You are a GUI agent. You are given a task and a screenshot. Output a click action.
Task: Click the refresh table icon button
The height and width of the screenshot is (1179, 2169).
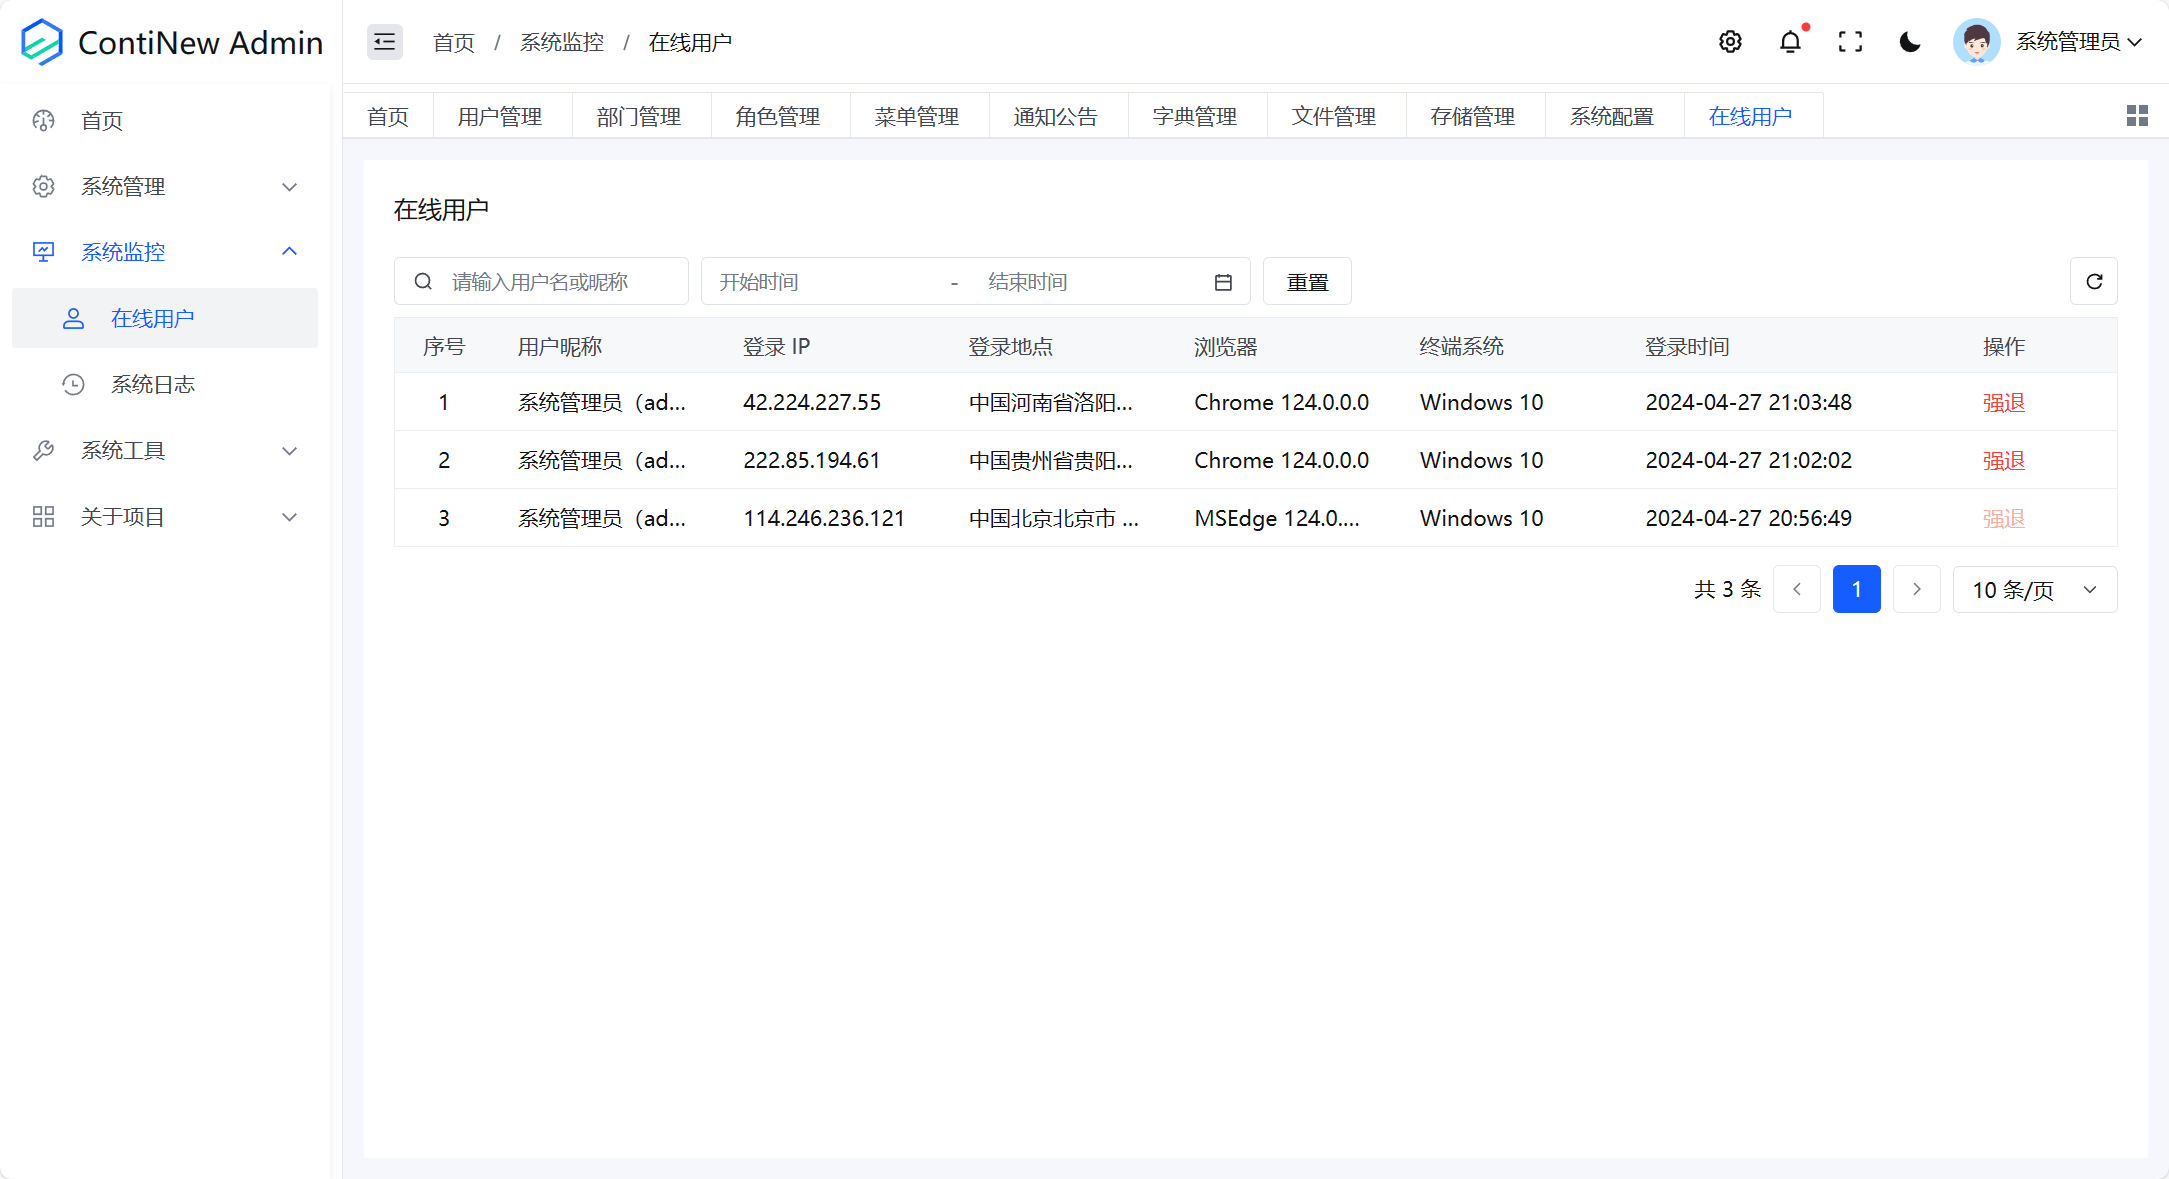coord(2093,282)
